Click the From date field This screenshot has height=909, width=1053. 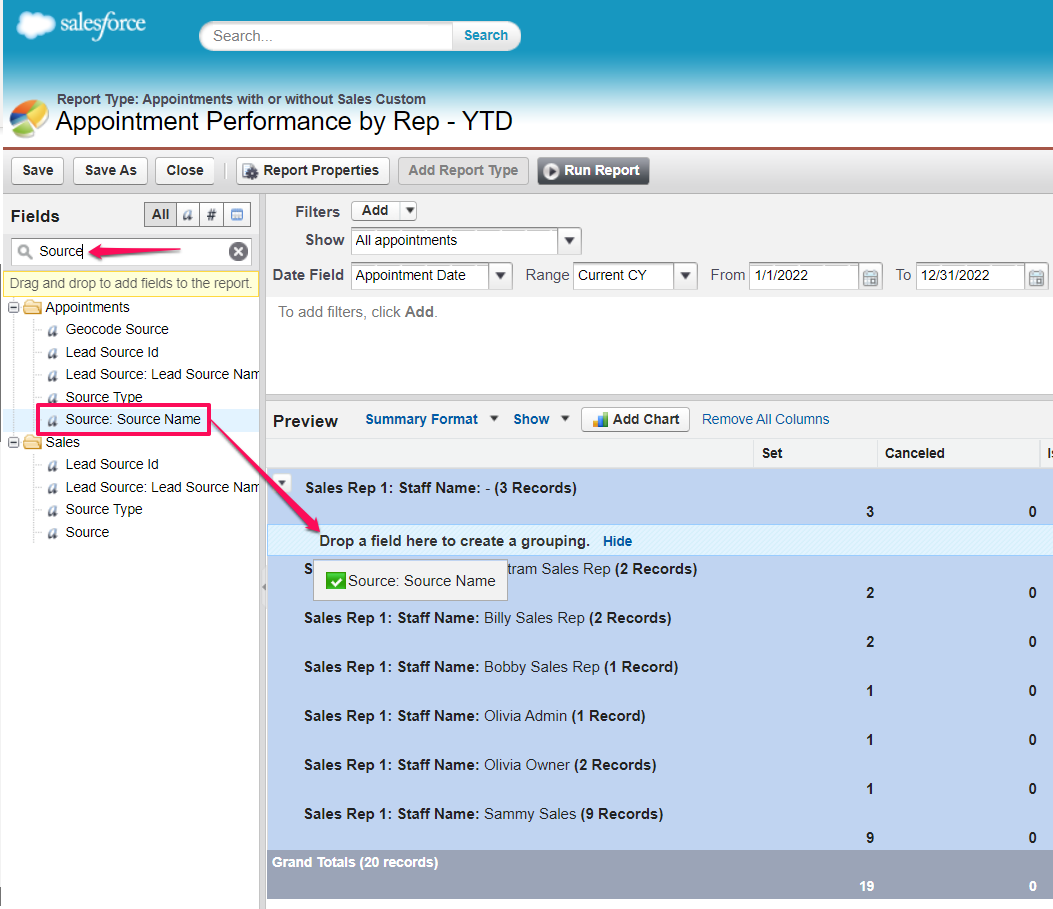(805, 275)
